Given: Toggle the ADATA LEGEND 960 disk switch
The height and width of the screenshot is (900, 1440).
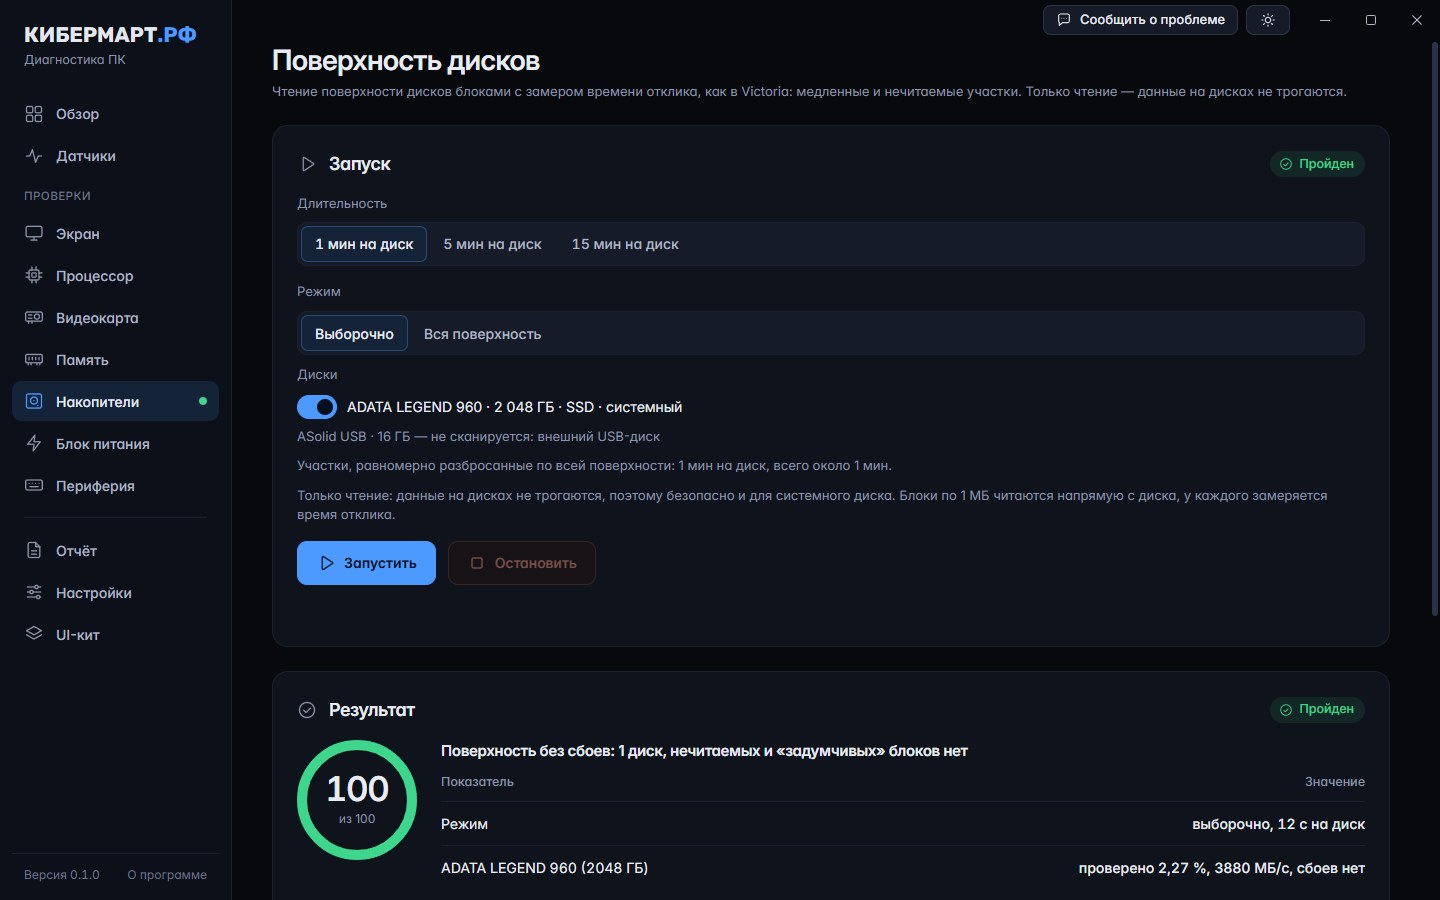Looking at the screenshot, I should (x=317, y=407).
